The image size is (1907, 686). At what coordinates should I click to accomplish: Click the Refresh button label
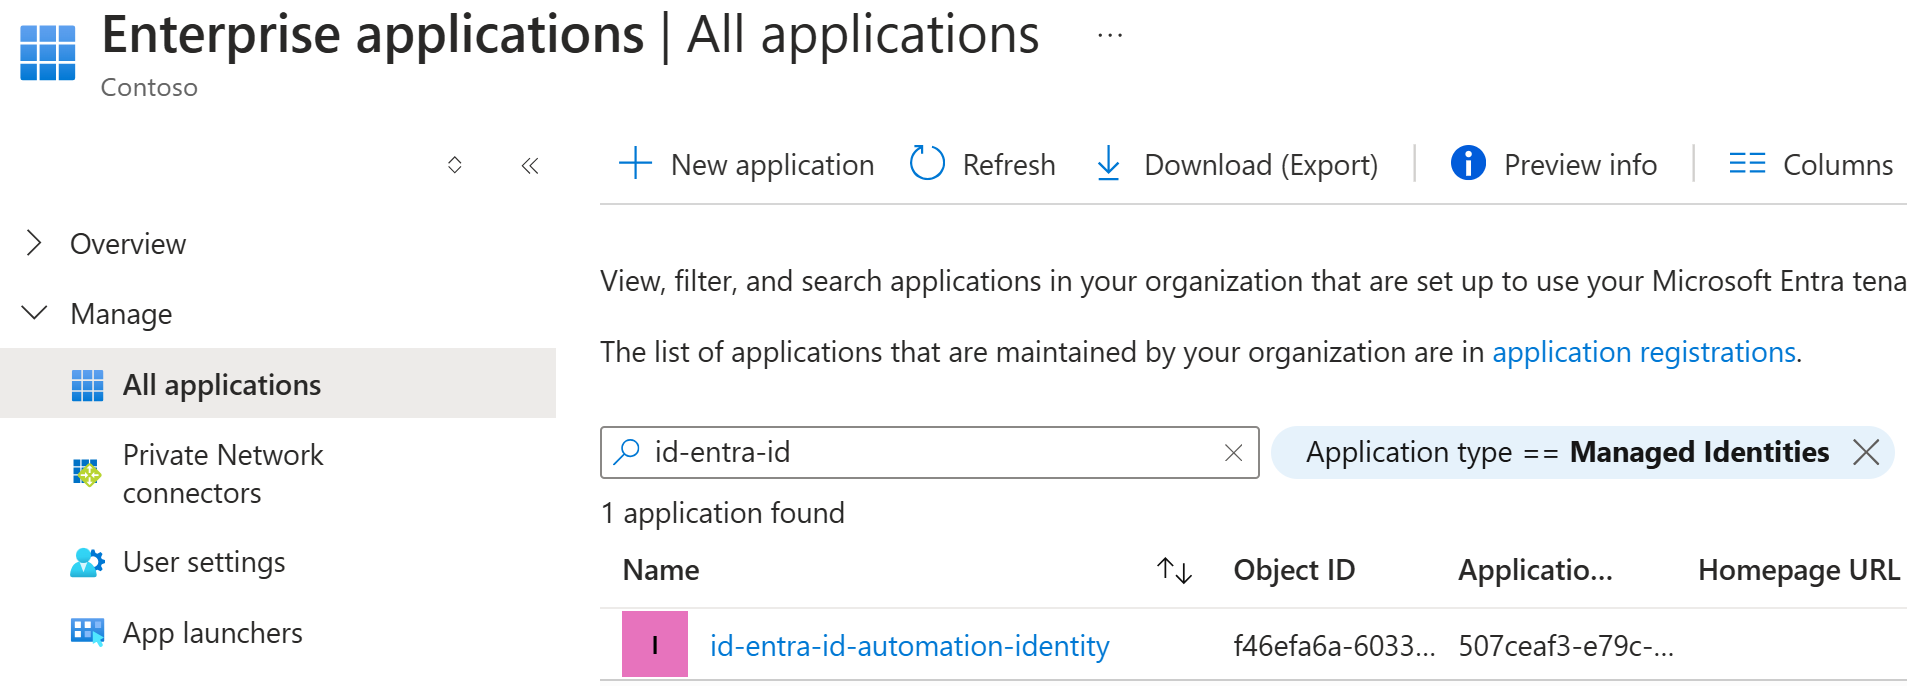click(1009, 165)
